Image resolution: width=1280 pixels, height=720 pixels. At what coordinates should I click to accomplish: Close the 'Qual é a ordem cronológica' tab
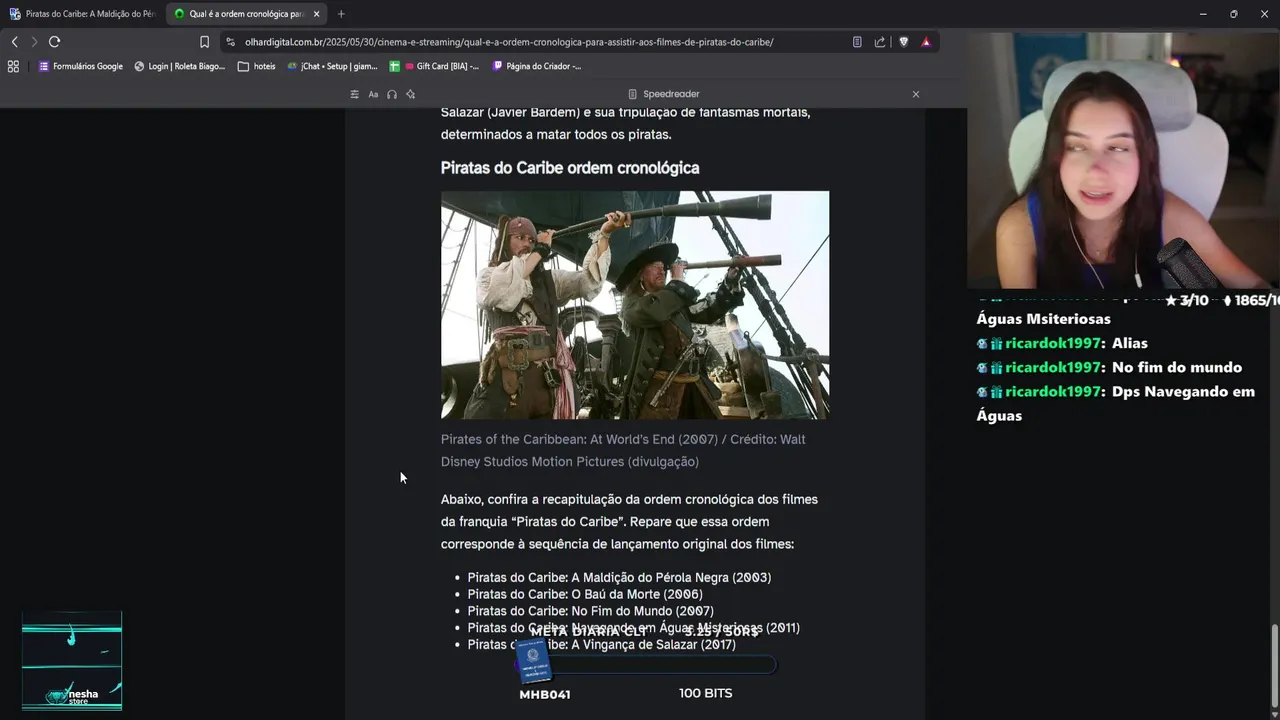pos(316,14)
